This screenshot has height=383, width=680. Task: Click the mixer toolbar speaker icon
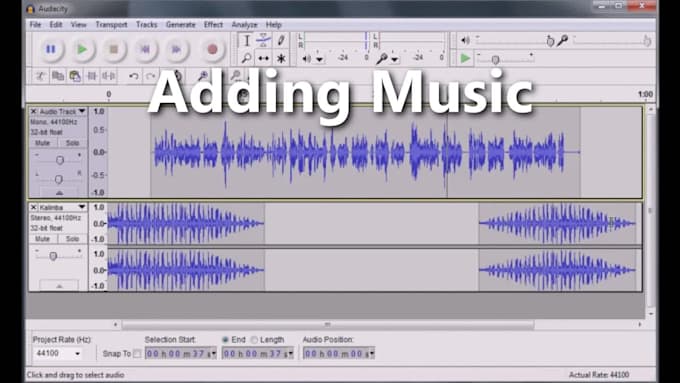click(465, 41)
